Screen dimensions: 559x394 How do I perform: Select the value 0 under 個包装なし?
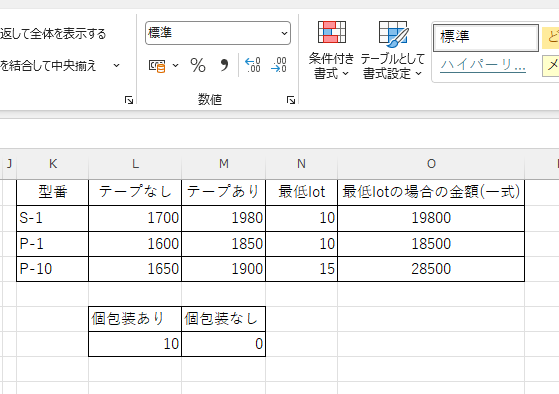tap(224, 344)
